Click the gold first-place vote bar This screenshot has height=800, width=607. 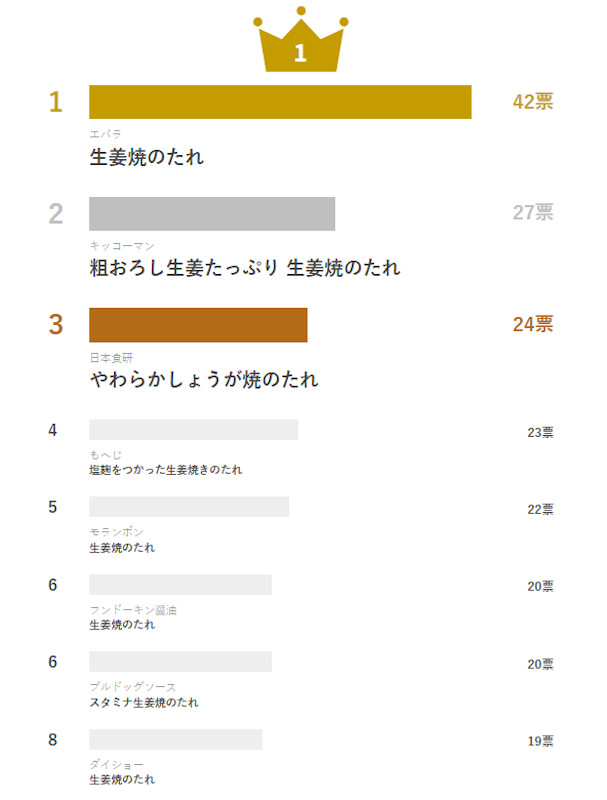click(280, 102)
